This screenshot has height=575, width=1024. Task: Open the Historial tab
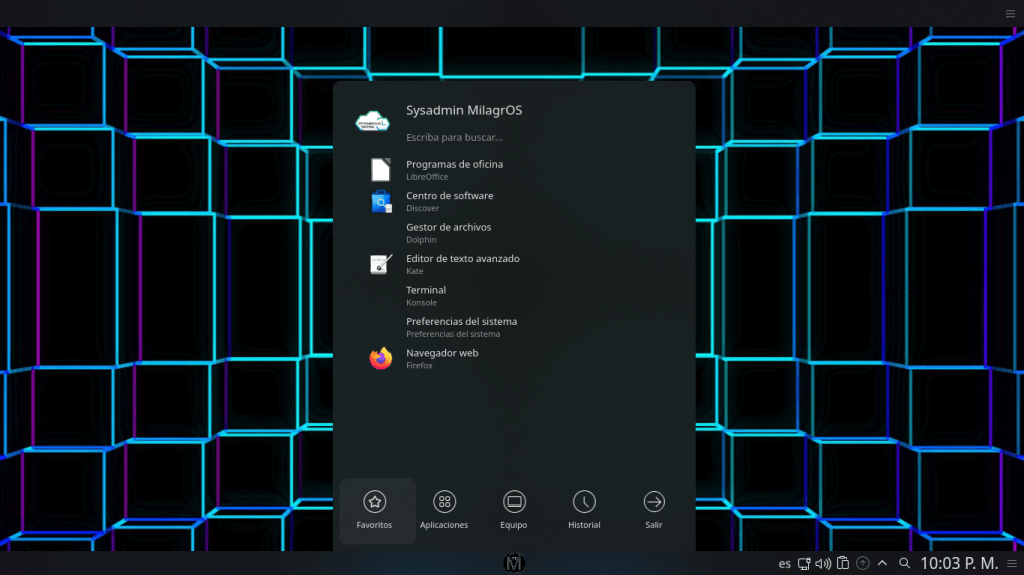pos(584,510)
